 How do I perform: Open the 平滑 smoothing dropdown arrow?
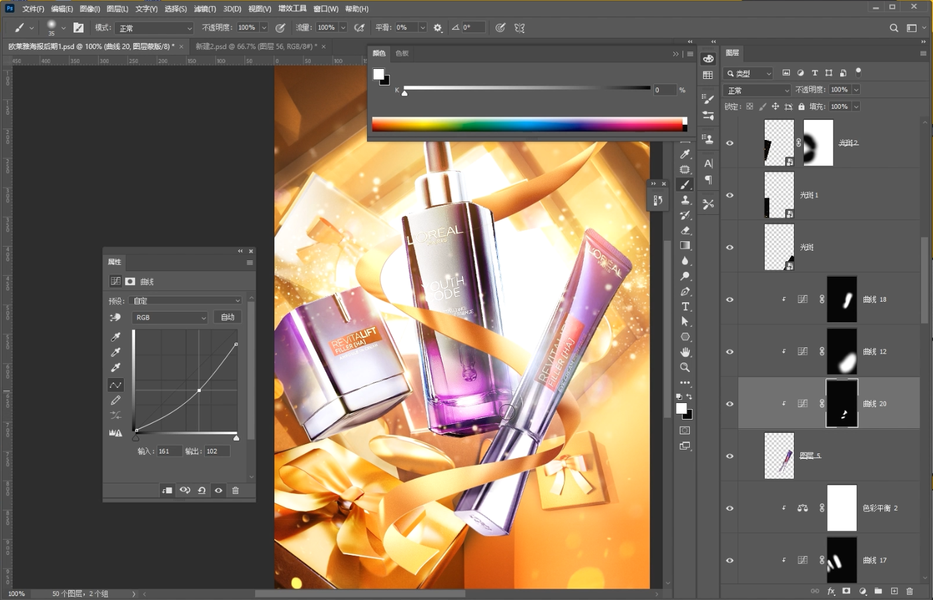(422, 28)
